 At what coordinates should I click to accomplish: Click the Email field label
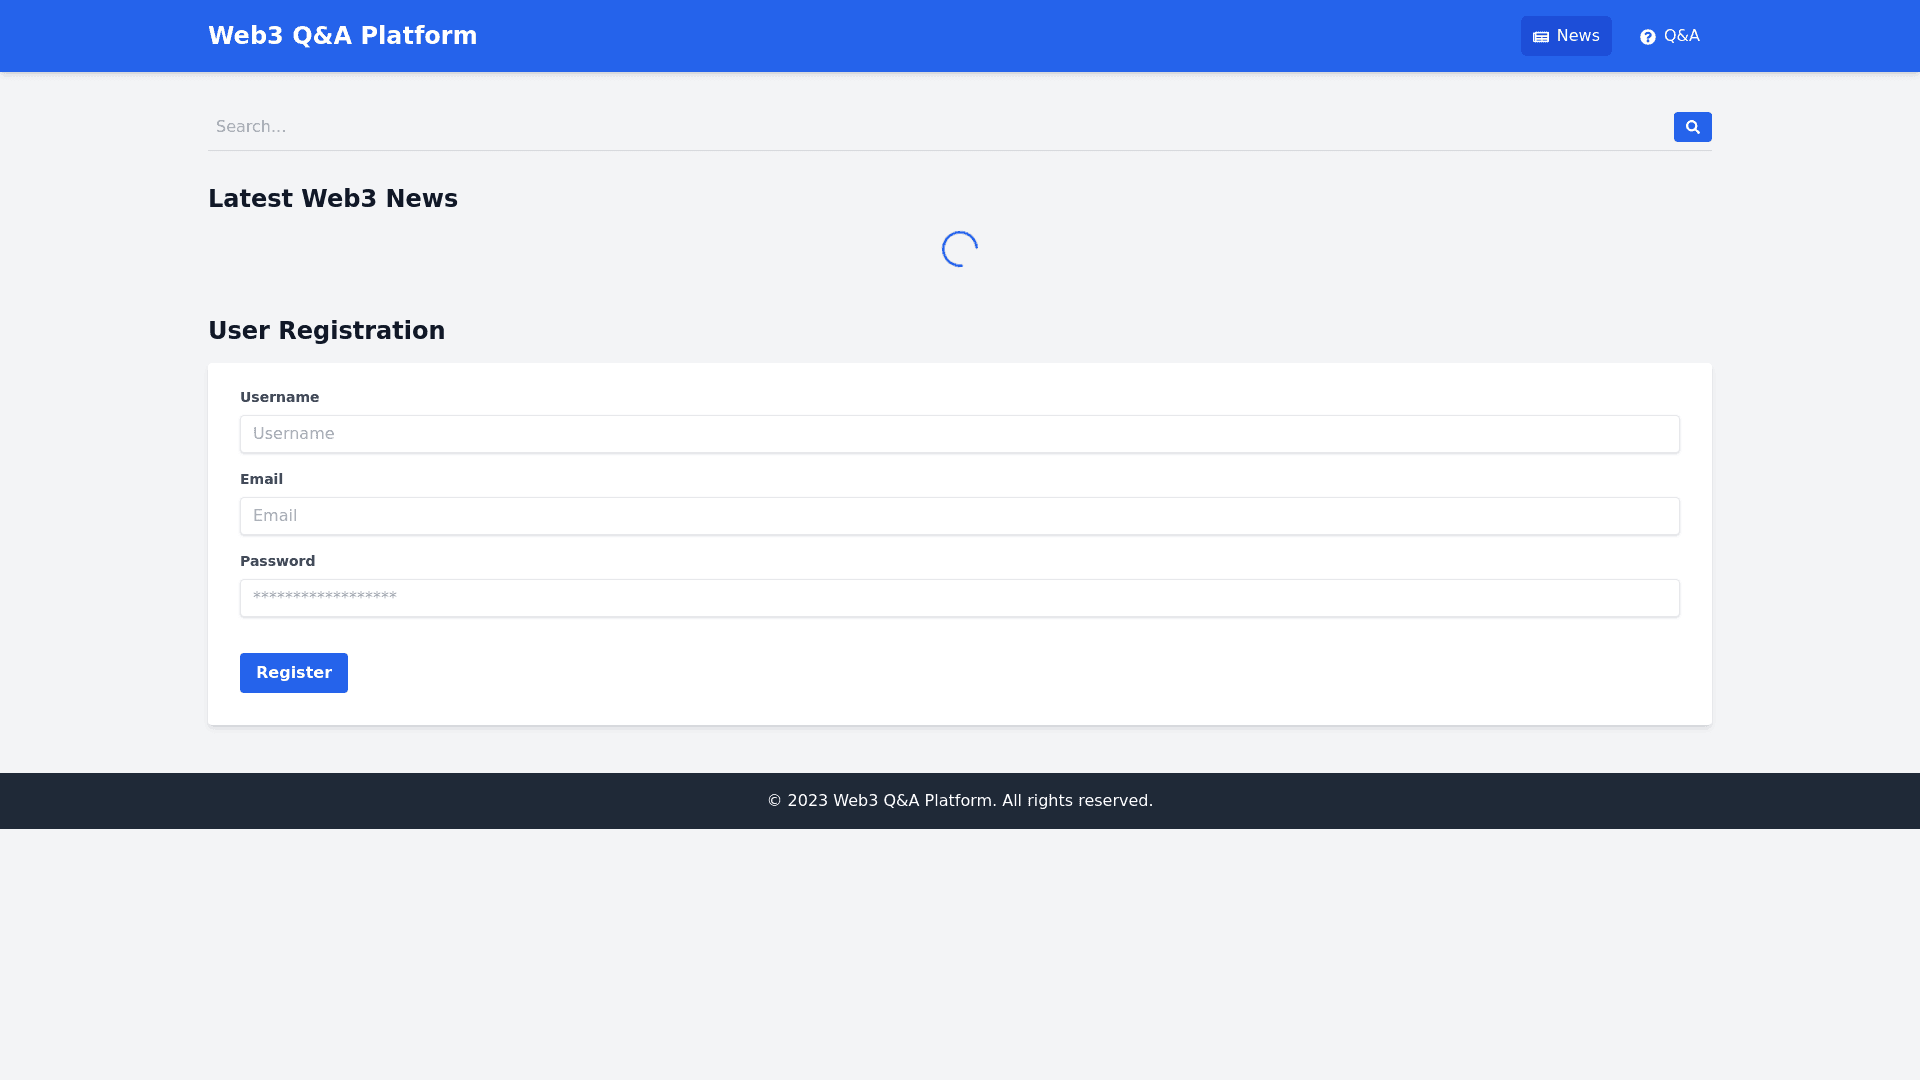coord(261,479)
